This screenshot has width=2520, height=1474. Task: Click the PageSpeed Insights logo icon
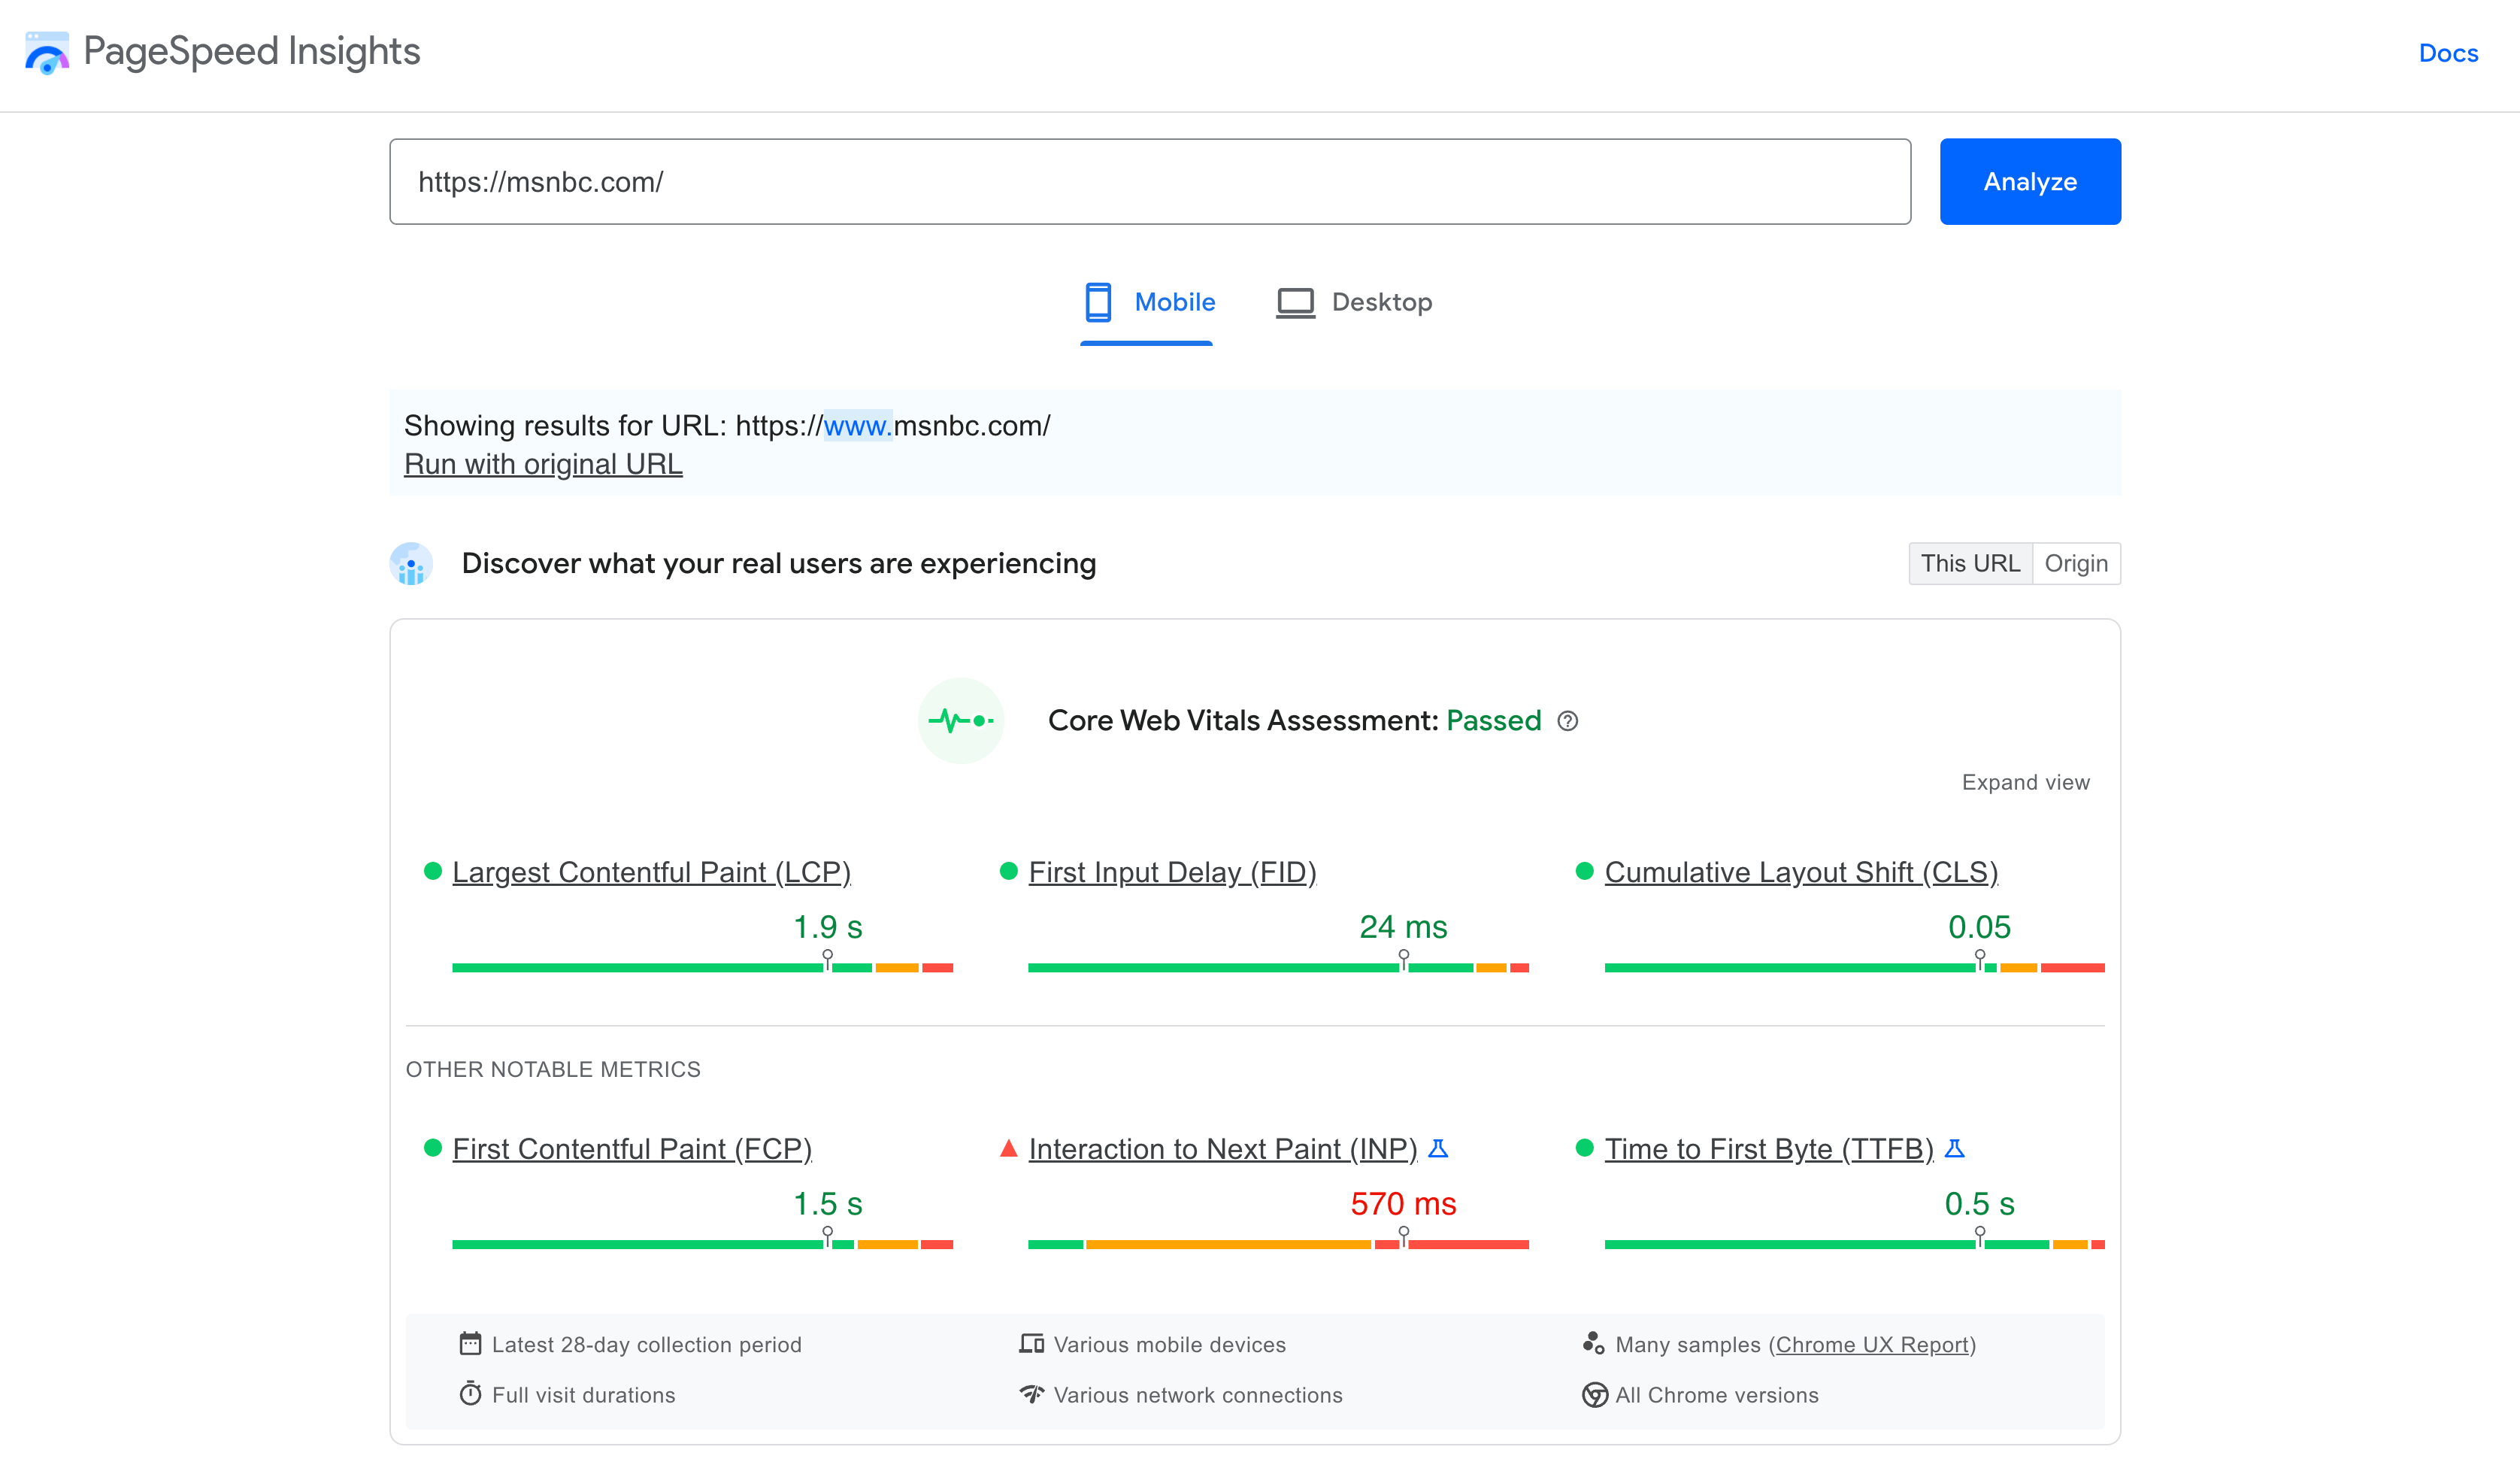pos(49,51)
